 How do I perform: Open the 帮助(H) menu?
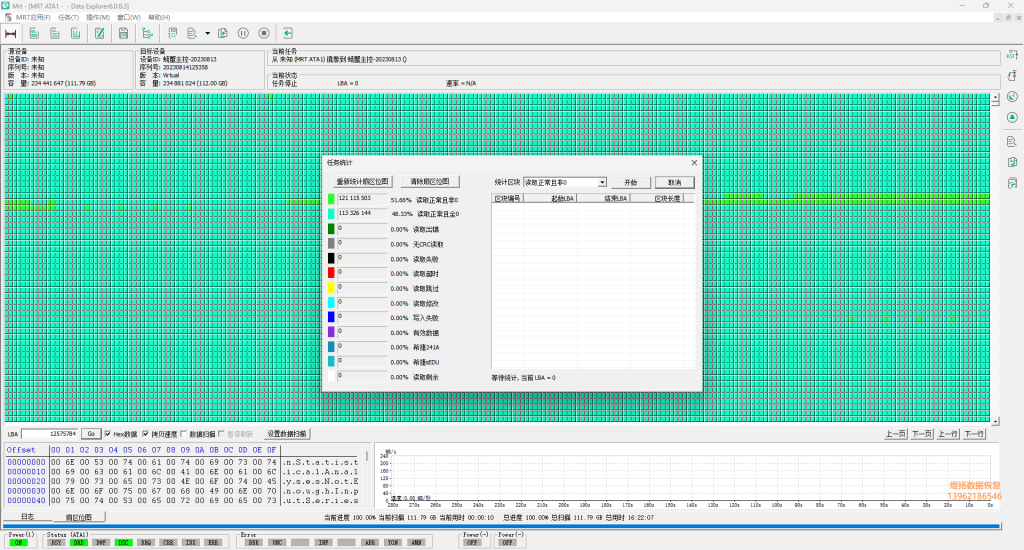coord(159,18)
